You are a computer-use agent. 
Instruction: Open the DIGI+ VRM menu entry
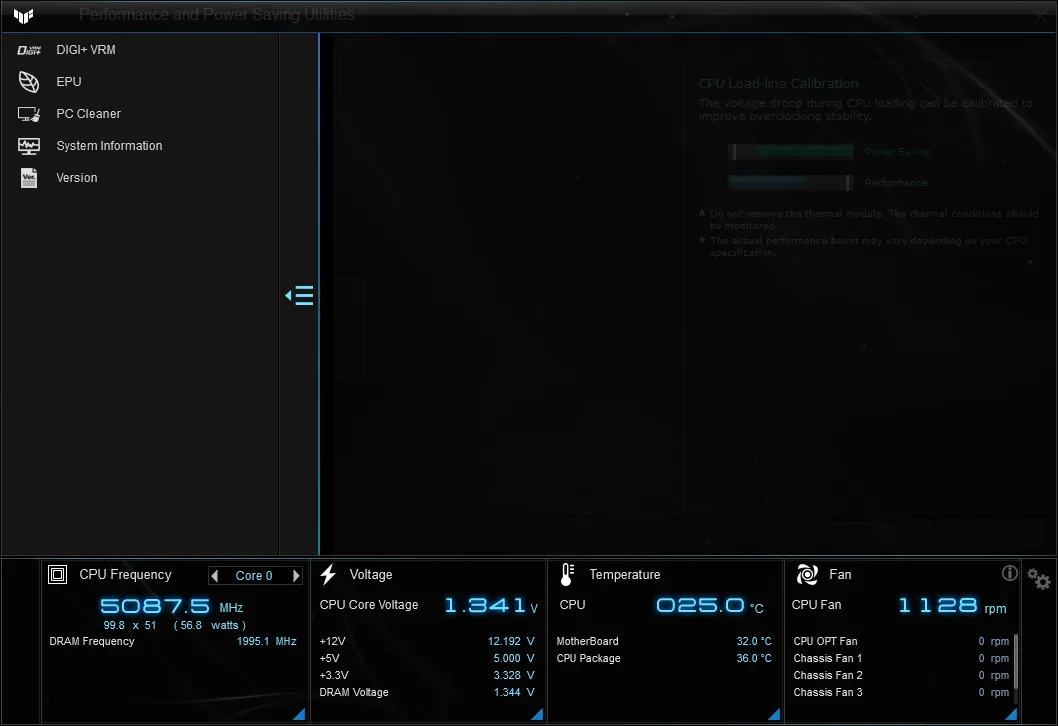[x=86, y=50]
